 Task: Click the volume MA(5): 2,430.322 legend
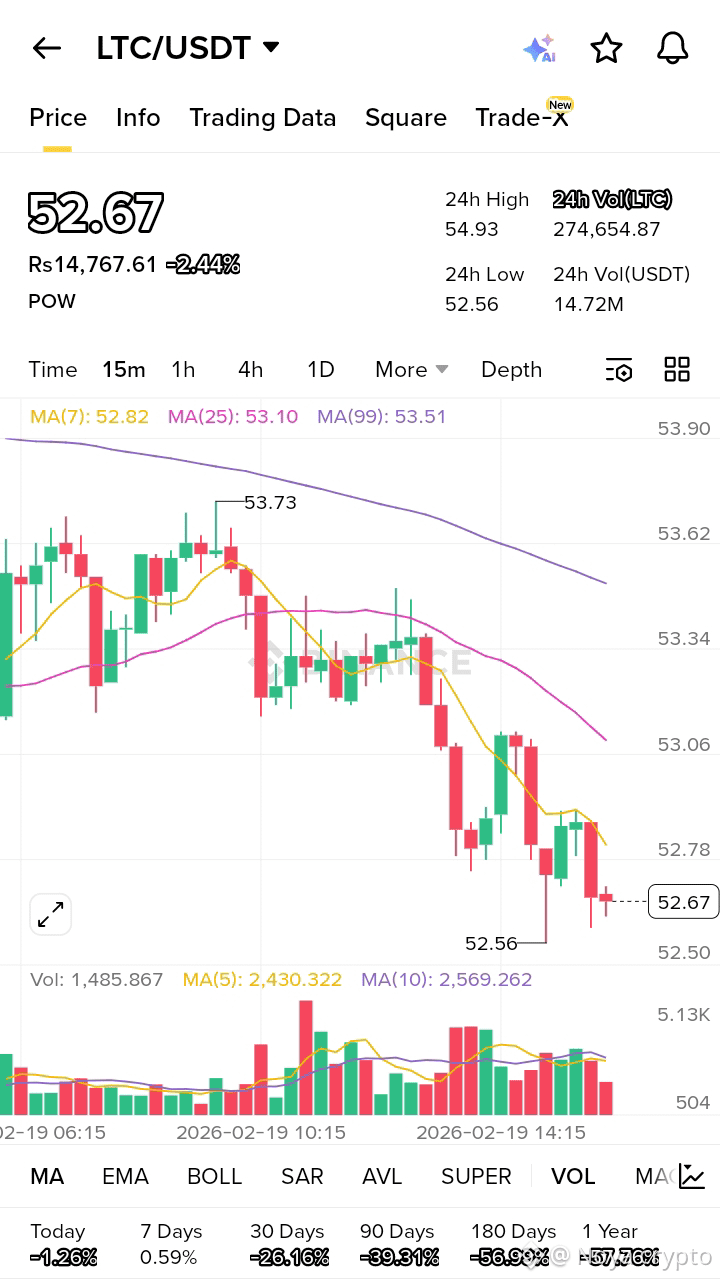[x=262, y=980]
